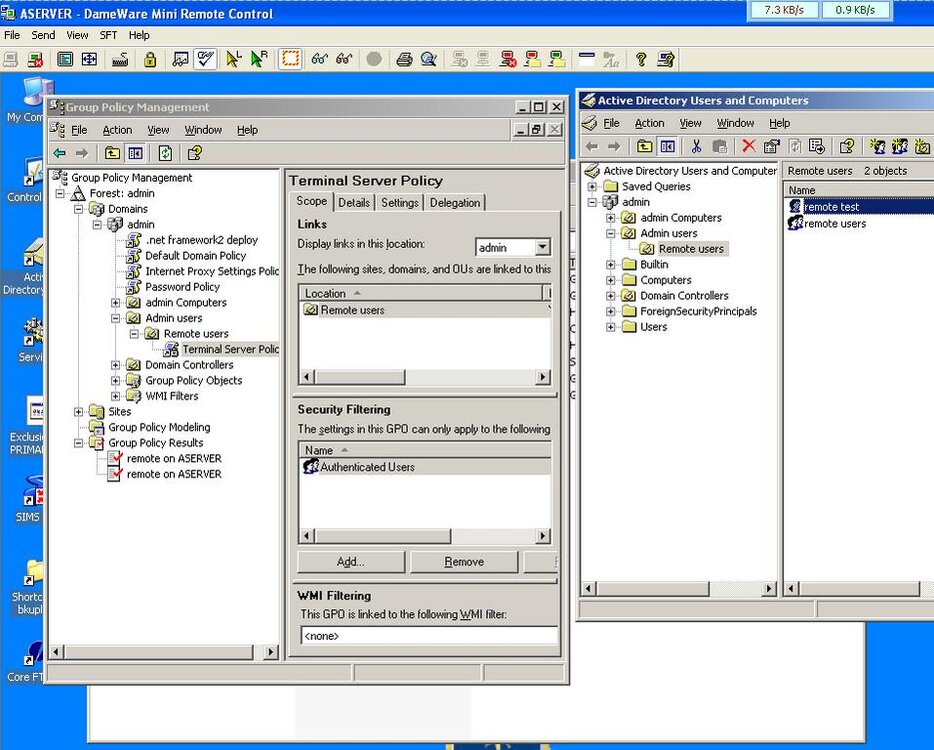934x750 pixels.
Task: Expand the WMI Filters node
Action: tap(116, 396)
